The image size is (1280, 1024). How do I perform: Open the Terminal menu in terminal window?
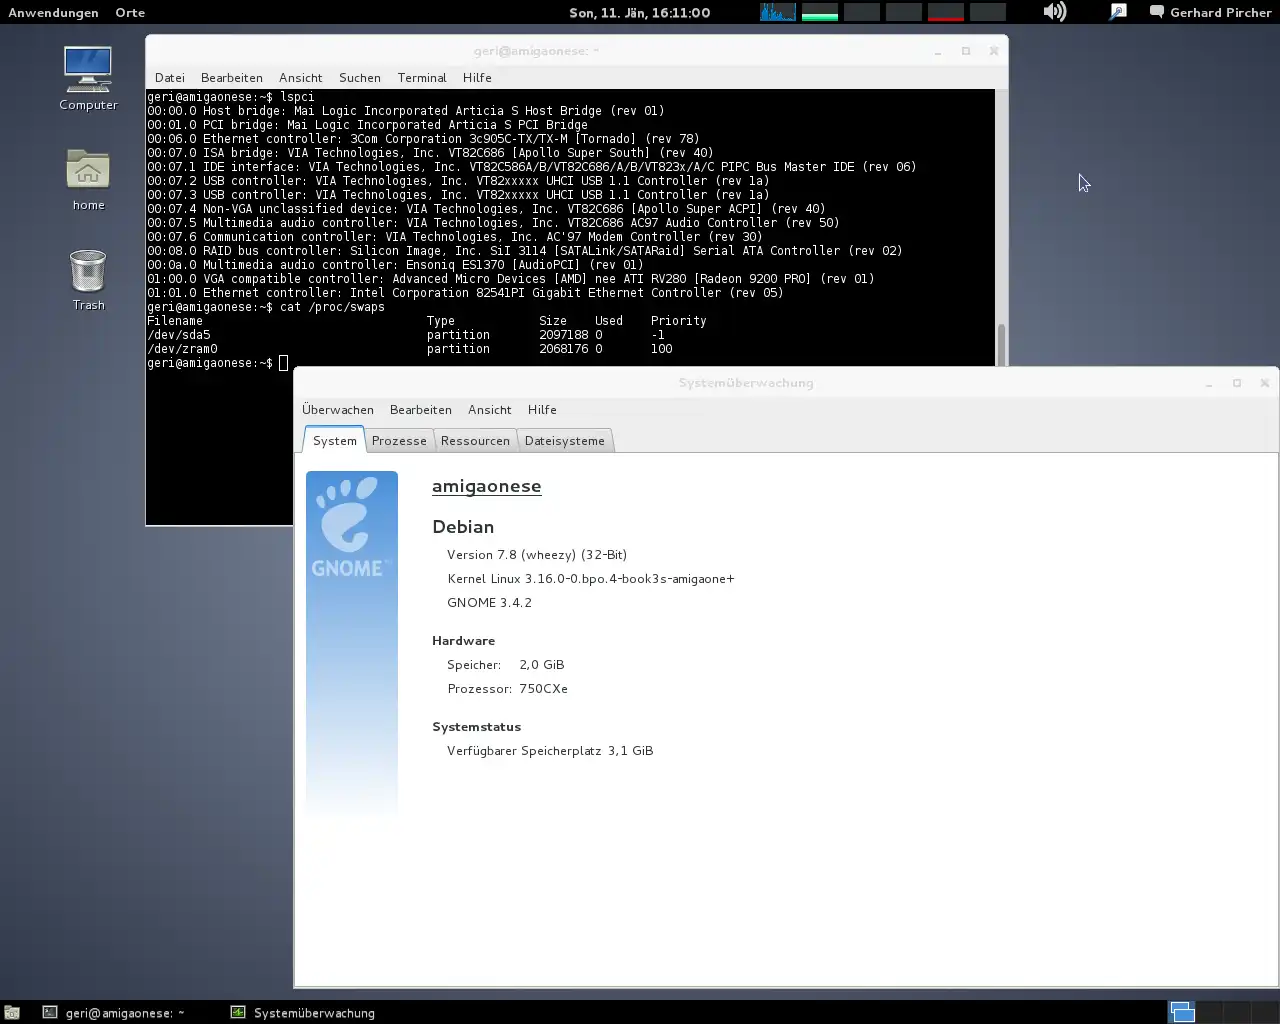tap(422, 77)
